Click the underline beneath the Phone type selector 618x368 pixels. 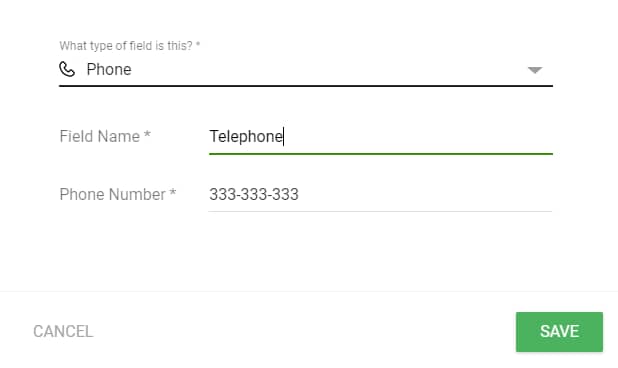[x=306, y=85]
